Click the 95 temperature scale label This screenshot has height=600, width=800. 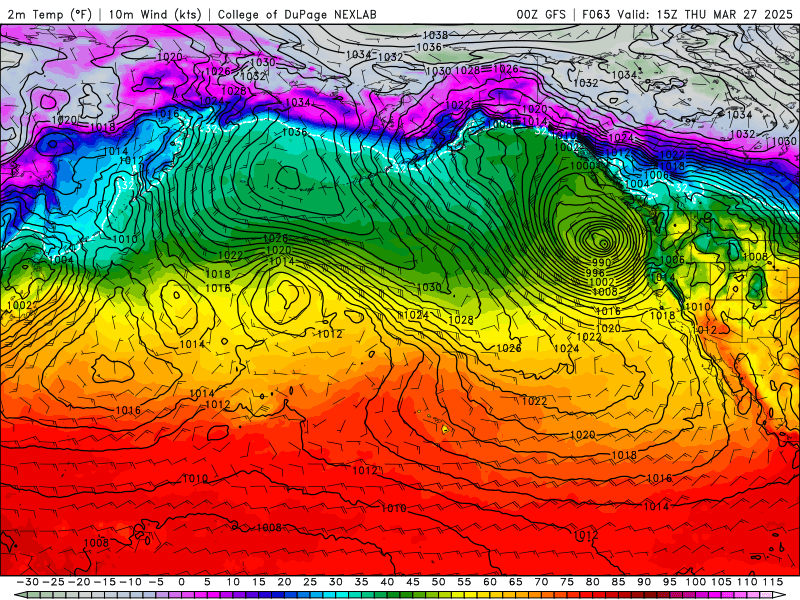669,582
